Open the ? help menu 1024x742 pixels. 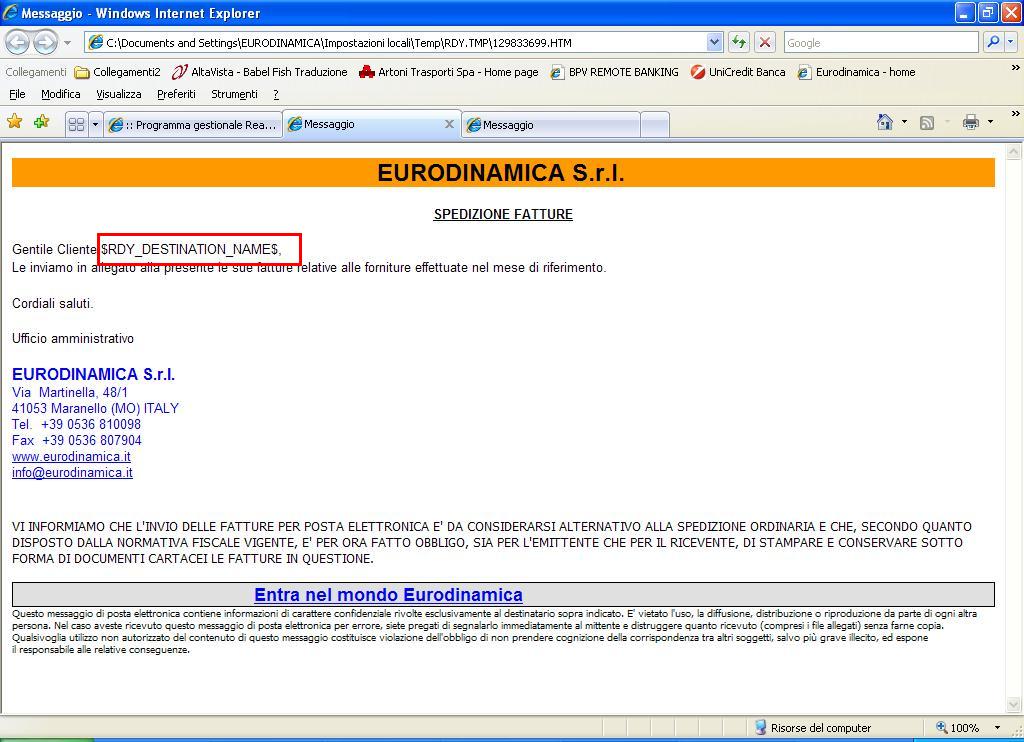pos(276,94)
